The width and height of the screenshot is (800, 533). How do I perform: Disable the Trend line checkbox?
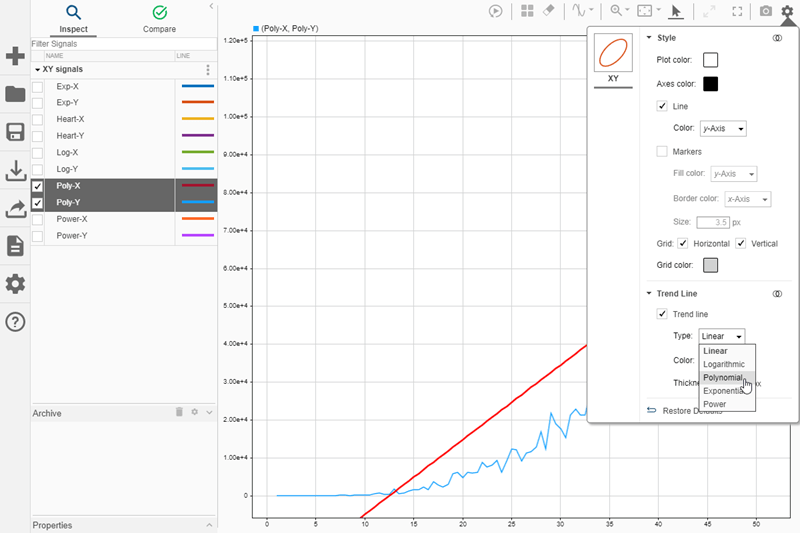662,314
